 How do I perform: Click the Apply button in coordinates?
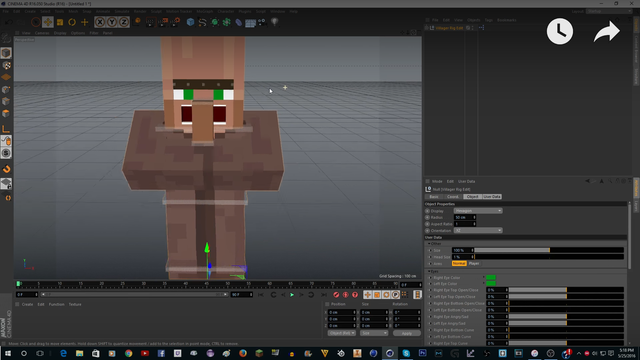pos(407,333)
